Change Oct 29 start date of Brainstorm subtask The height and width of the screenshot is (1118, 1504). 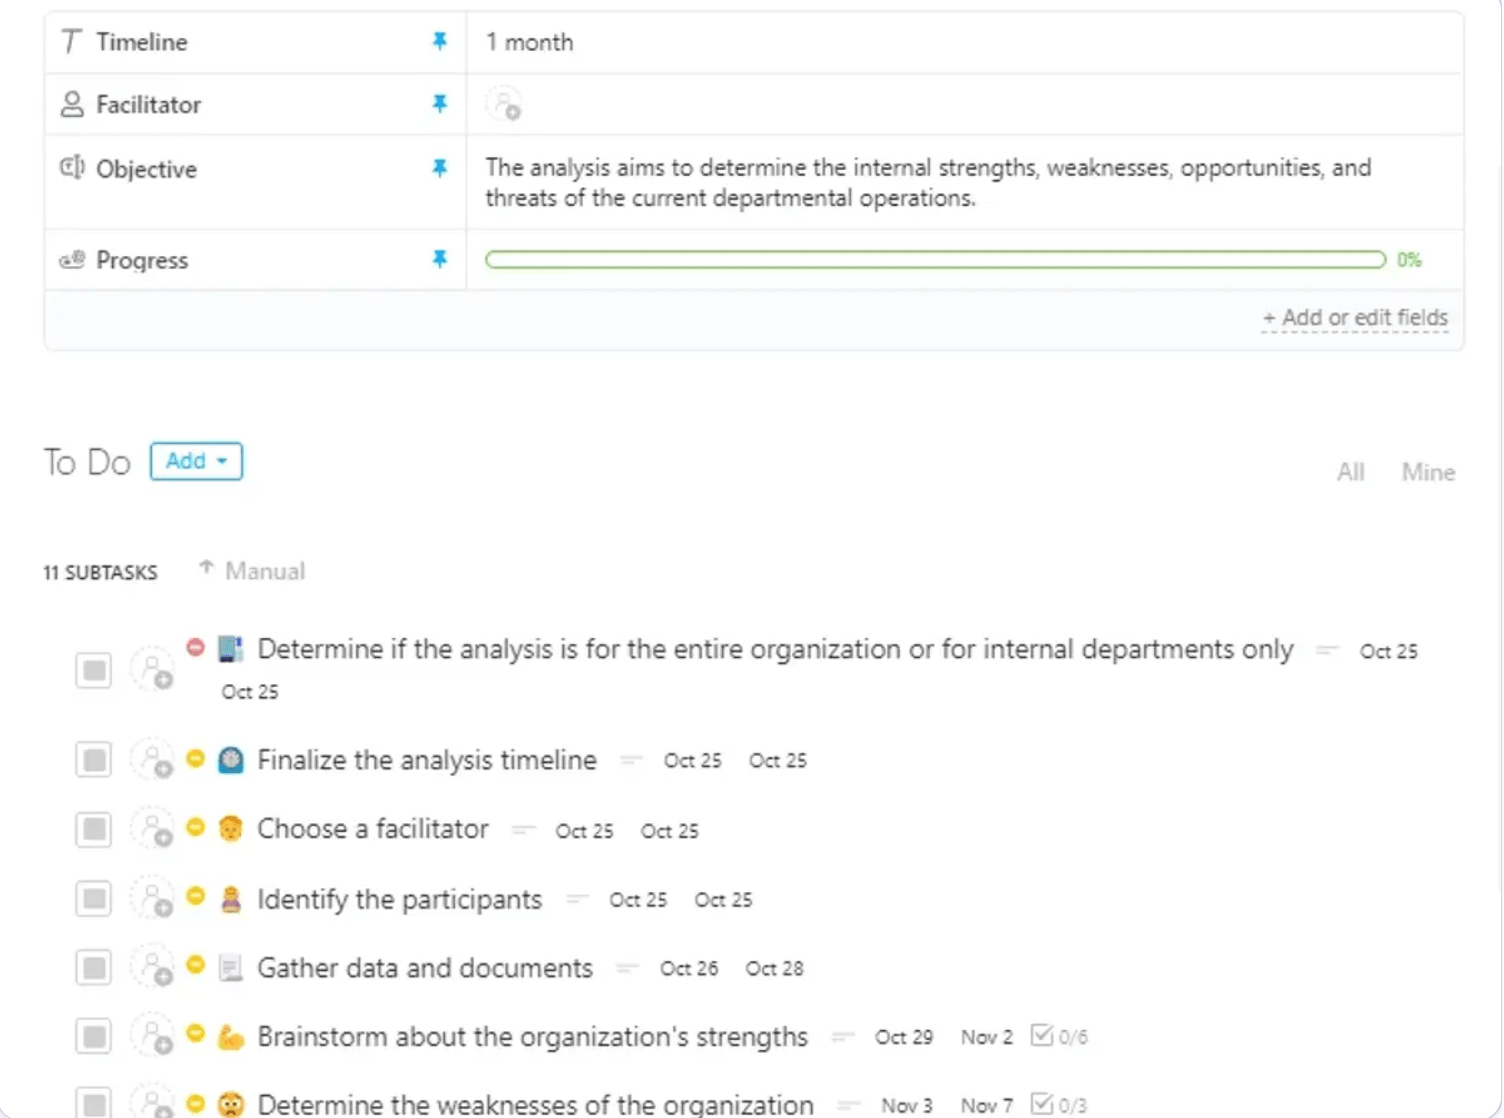(x=904, y=1037)
